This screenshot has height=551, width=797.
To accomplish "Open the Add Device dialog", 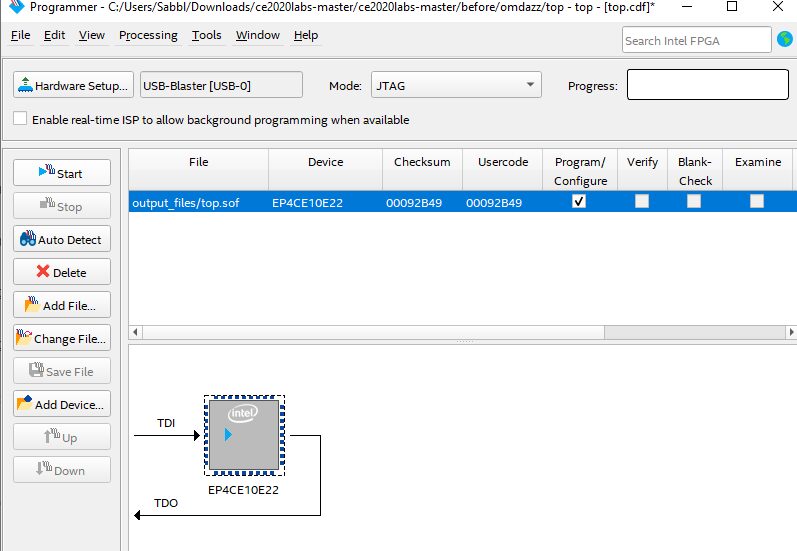I will 62,404.
